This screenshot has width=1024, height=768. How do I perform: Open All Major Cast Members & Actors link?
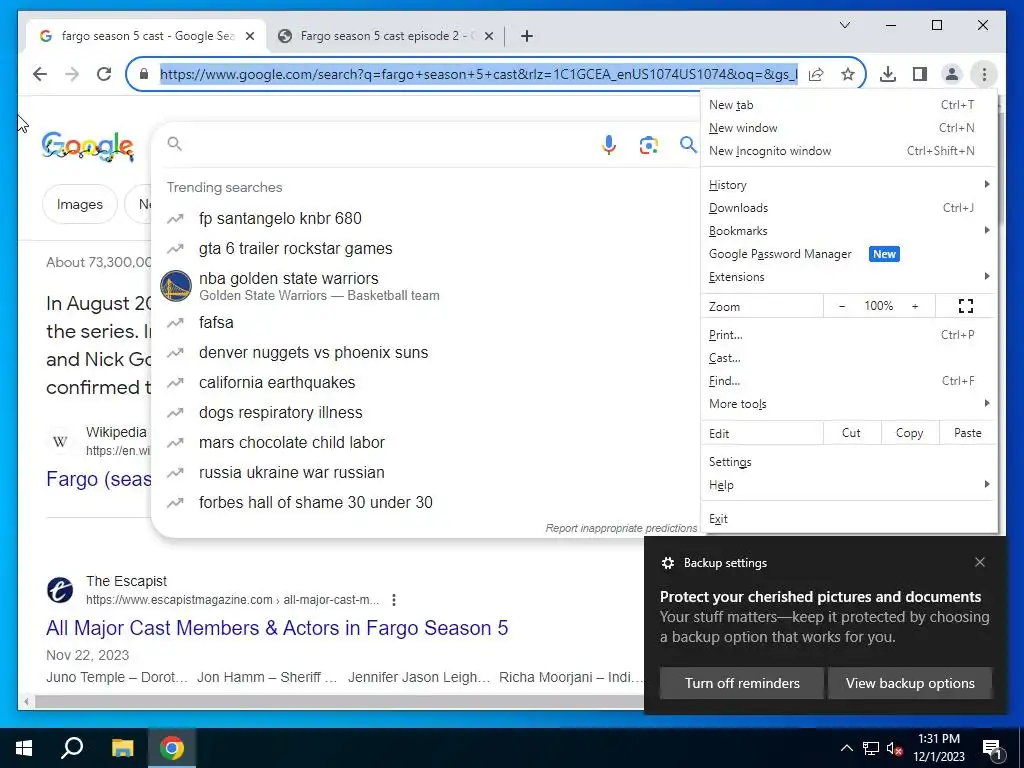277,628
